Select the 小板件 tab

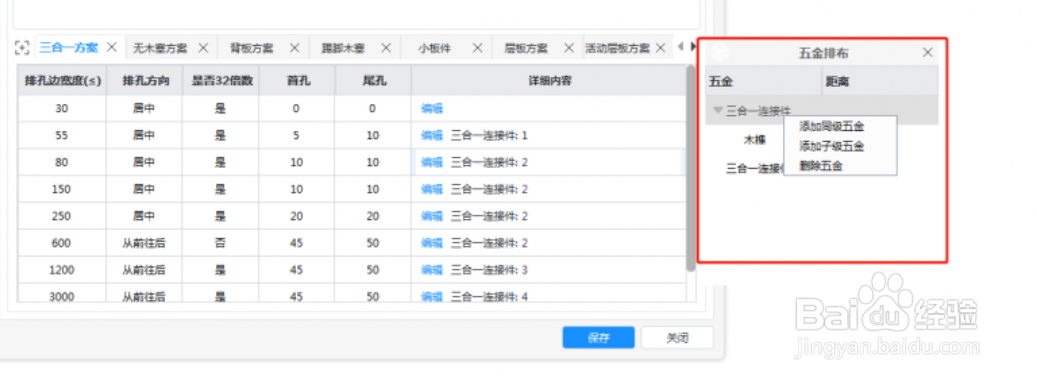click(x=435, y=48)
